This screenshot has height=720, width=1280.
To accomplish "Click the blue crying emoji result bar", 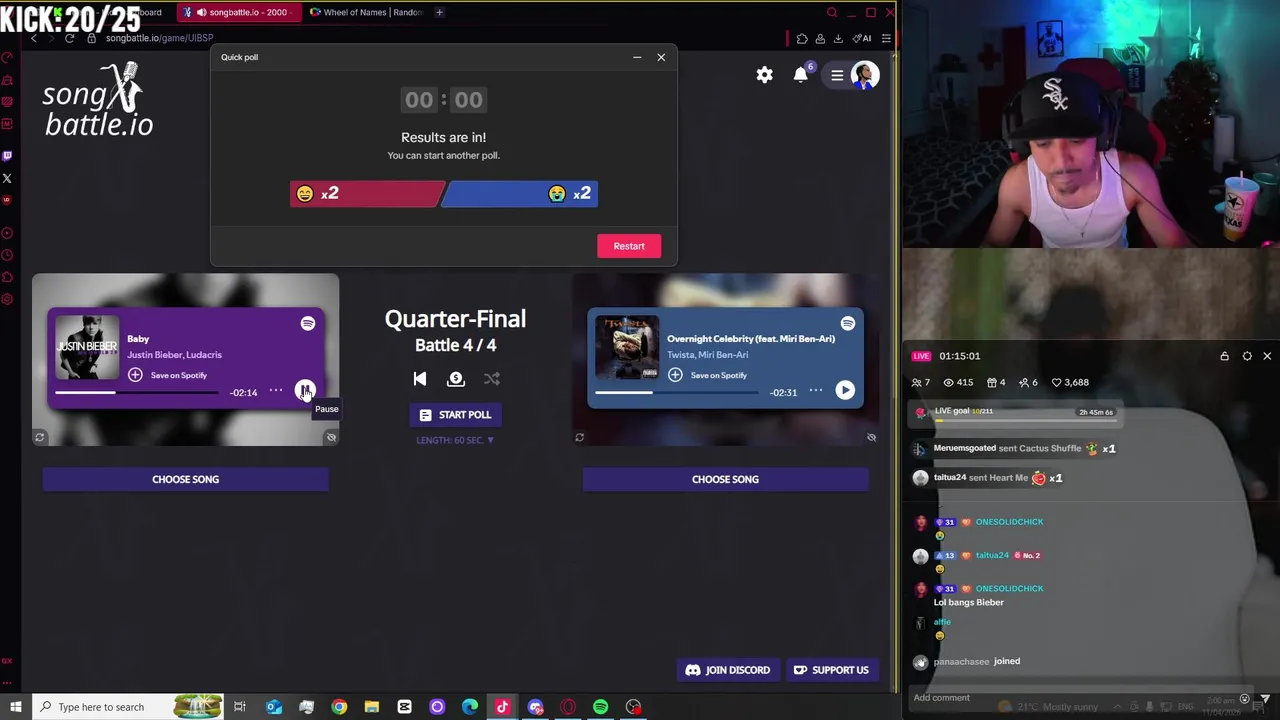I will click(521, 194).
